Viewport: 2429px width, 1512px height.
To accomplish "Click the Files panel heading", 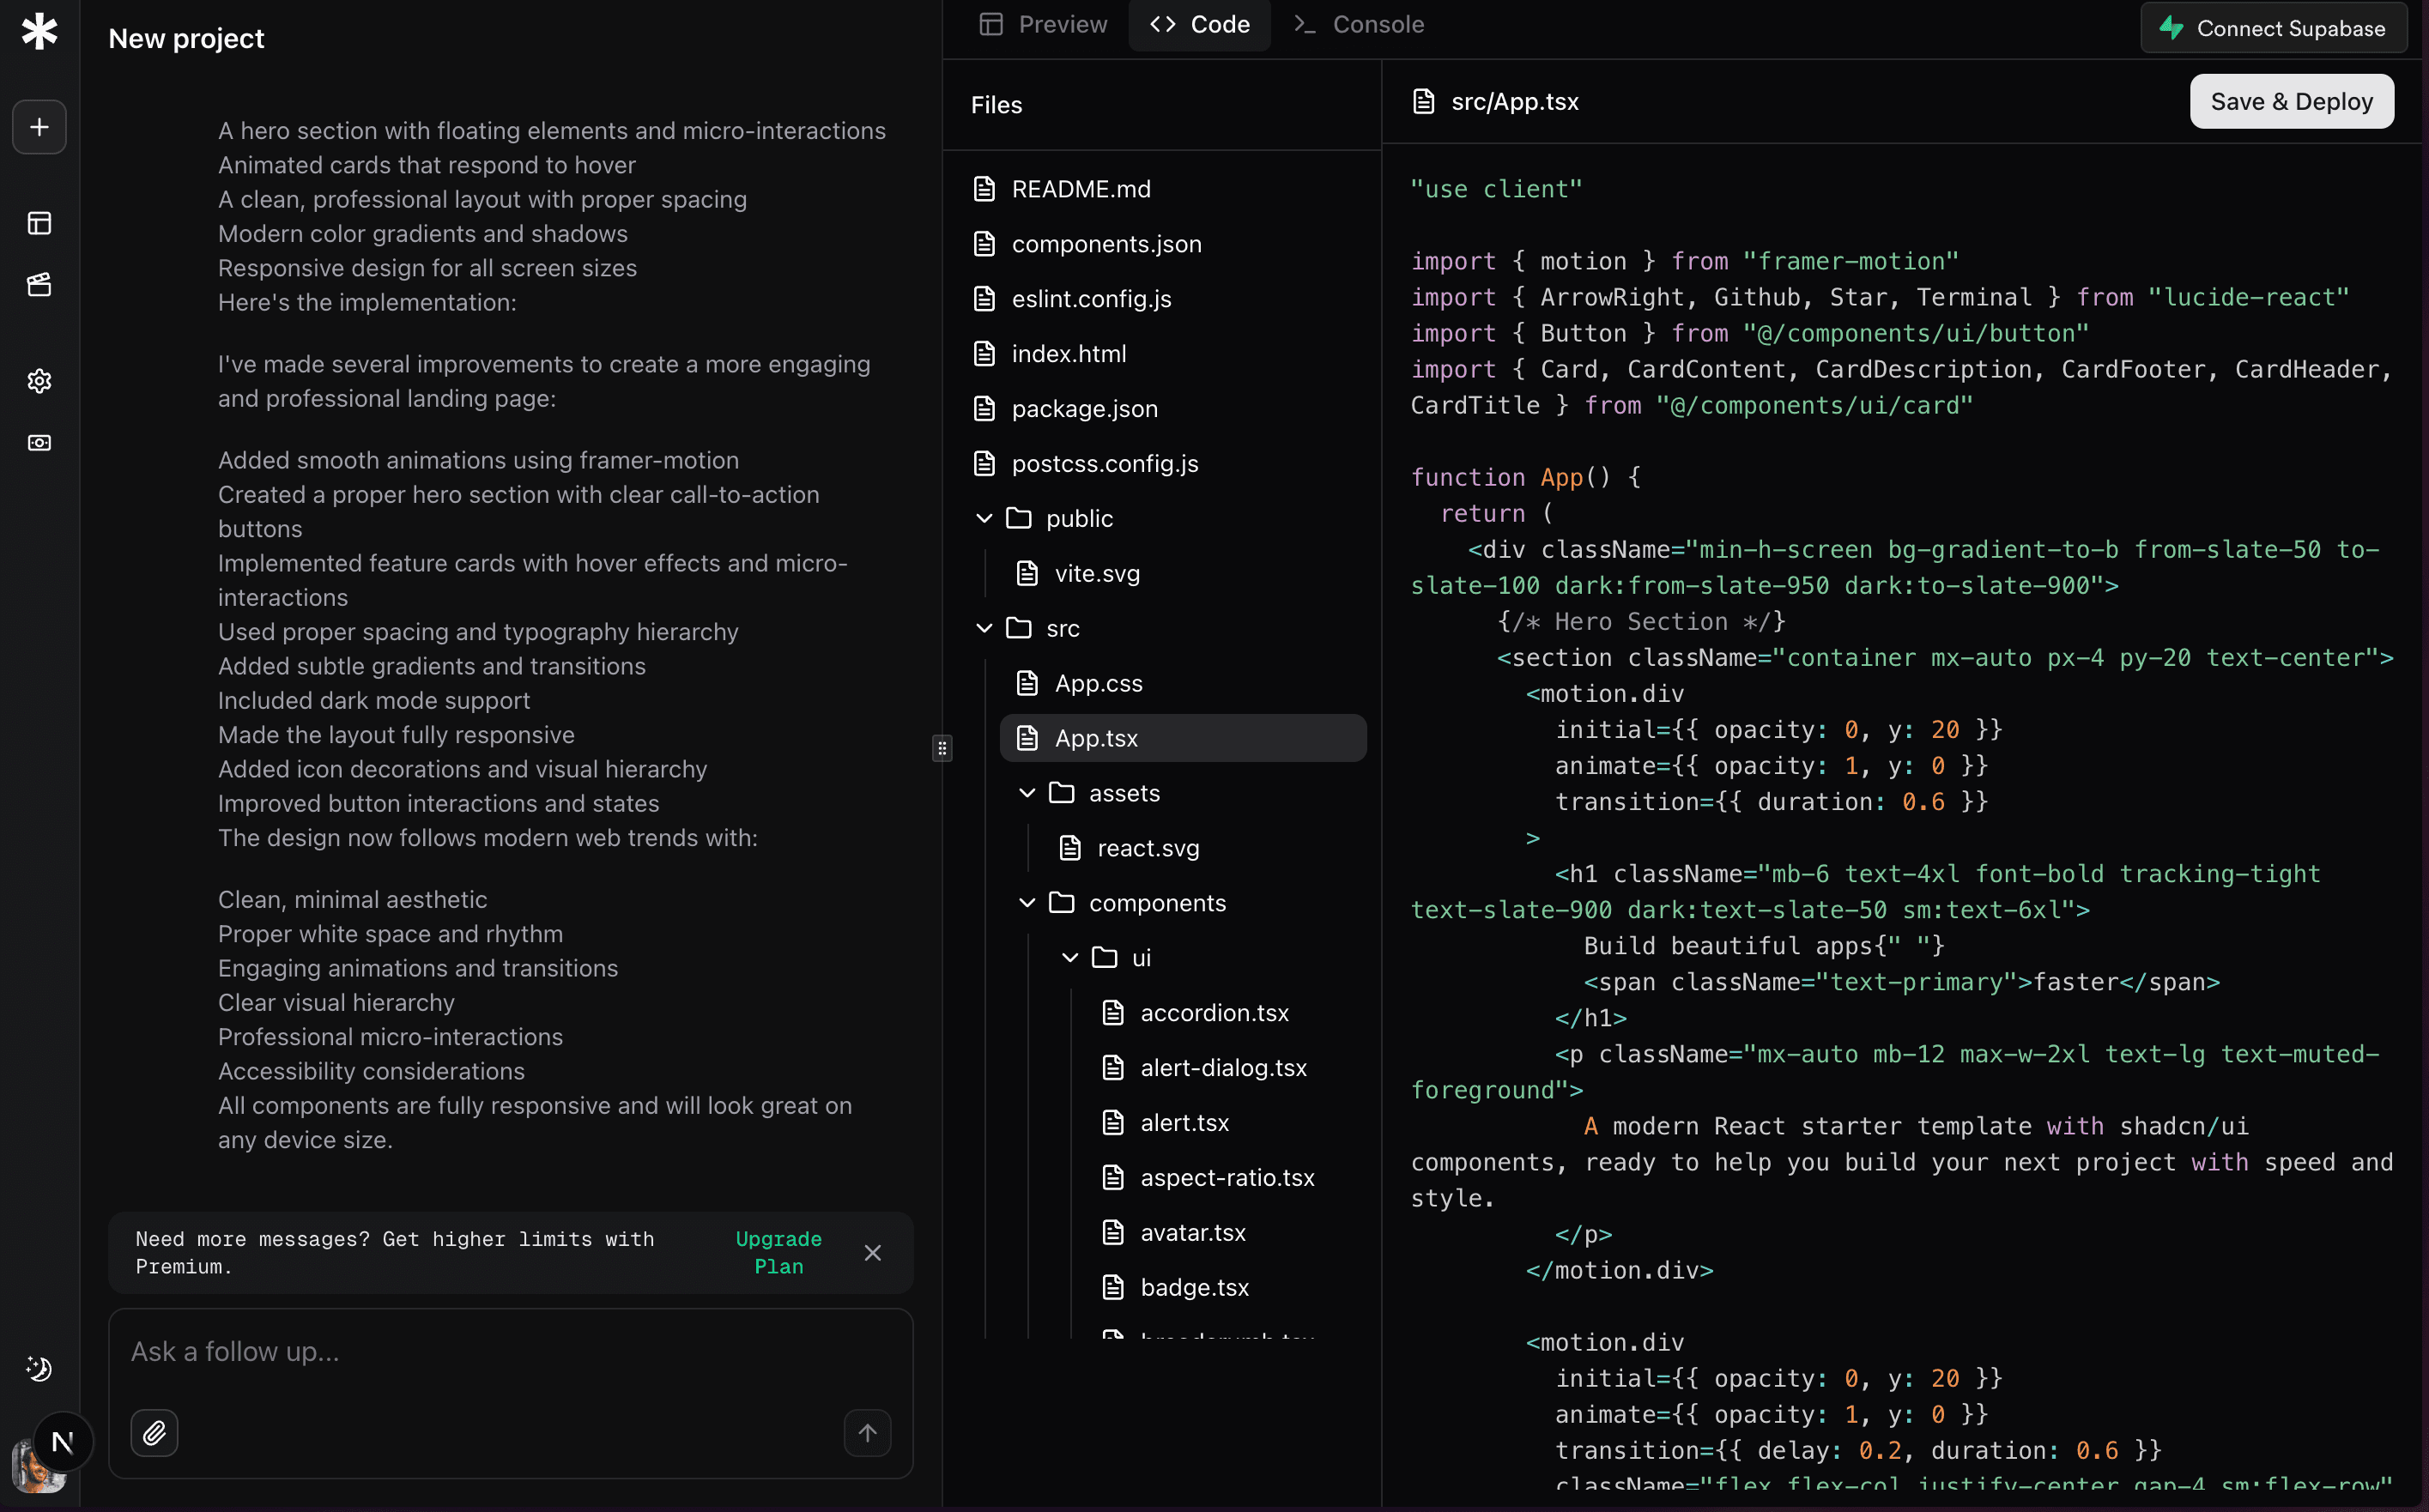I will 996,105.
